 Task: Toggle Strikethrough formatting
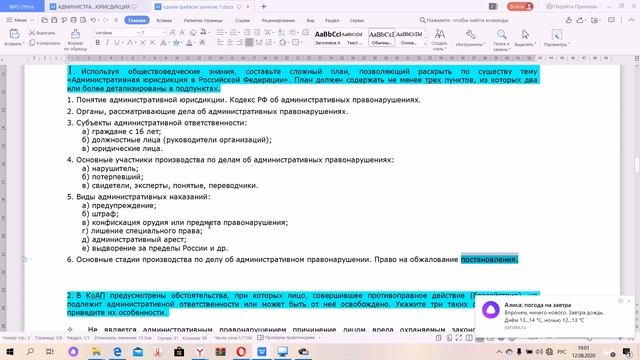tap(129, 42)
